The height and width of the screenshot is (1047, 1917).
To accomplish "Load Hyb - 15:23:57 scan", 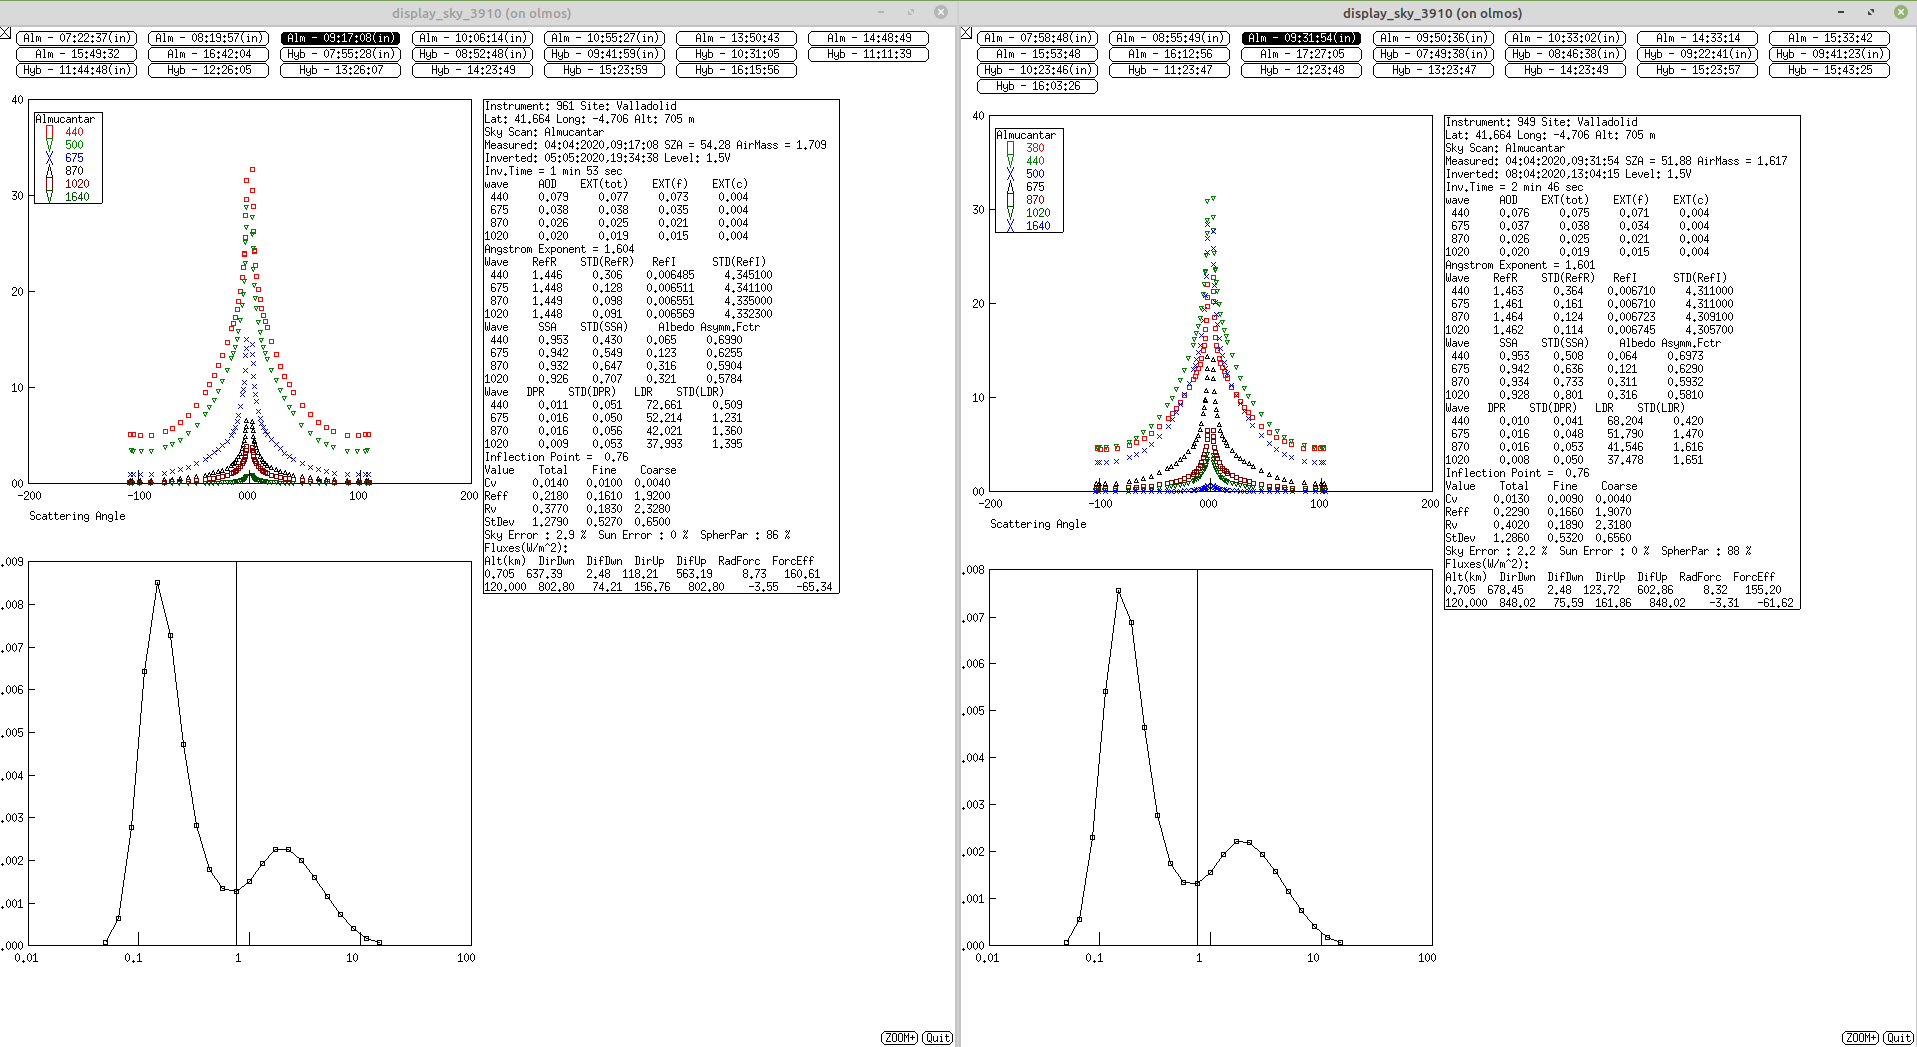I will tap(1698, 70).
